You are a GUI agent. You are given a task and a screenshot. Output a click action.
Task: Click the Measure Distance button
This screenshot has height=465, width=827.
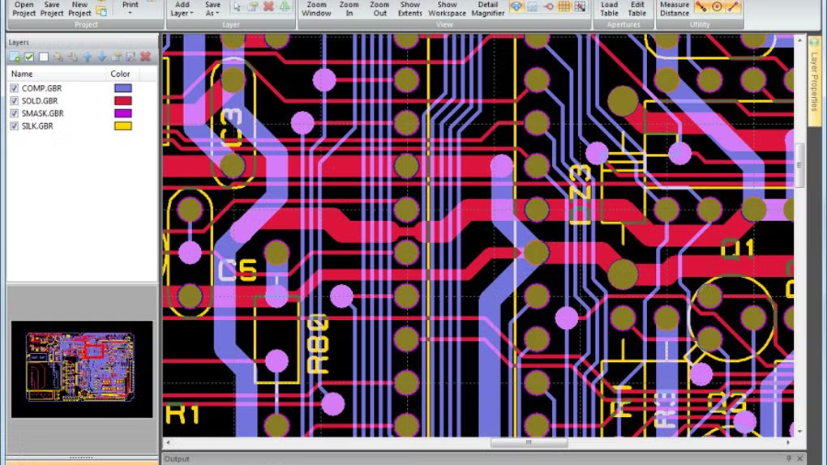pyautogui.click(x=674, y=9)
